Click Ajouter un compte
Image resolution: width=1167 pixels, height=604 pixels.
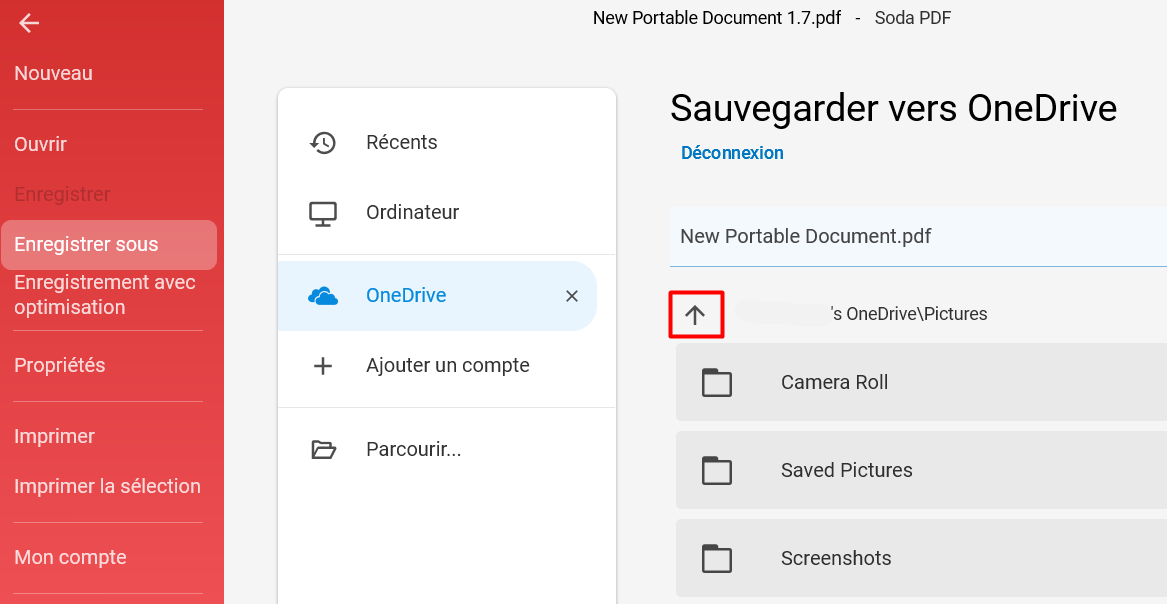coord(447,365)
